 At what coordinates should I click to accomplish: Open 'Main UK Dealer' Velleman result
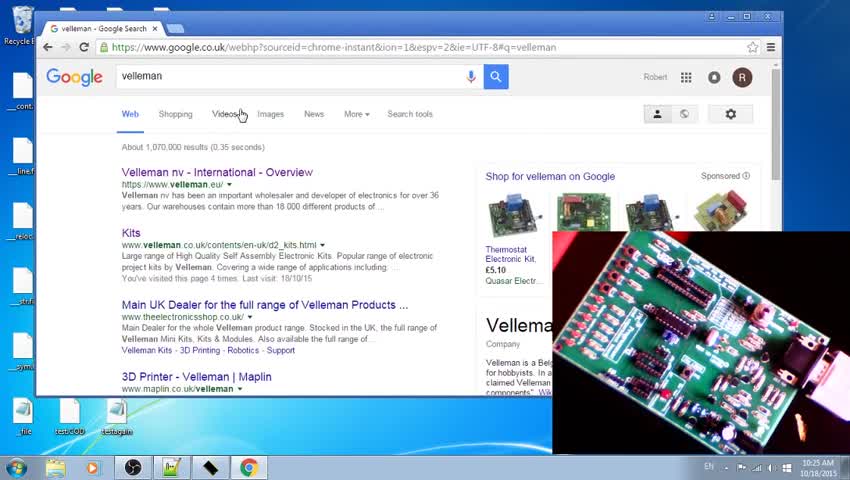265,305
